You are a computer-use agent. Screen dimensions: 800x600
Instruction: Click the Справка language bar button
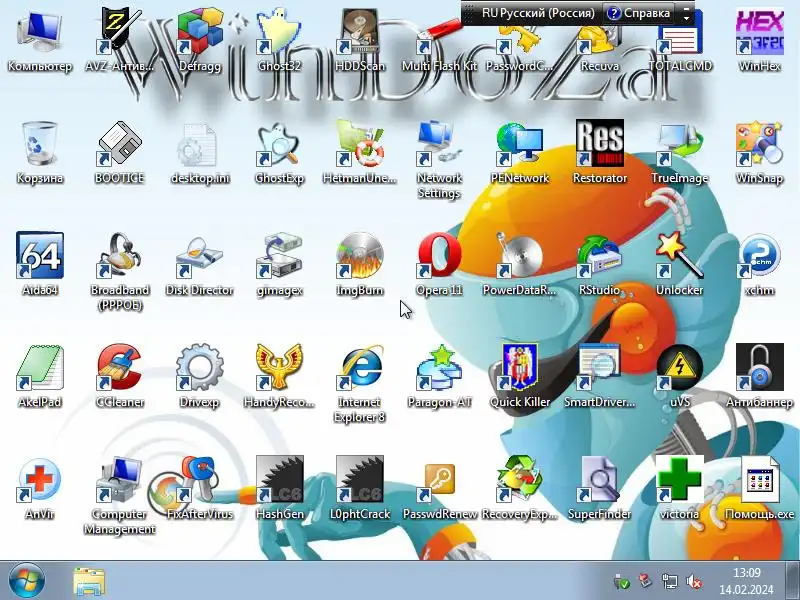click(x=639, y=13)
